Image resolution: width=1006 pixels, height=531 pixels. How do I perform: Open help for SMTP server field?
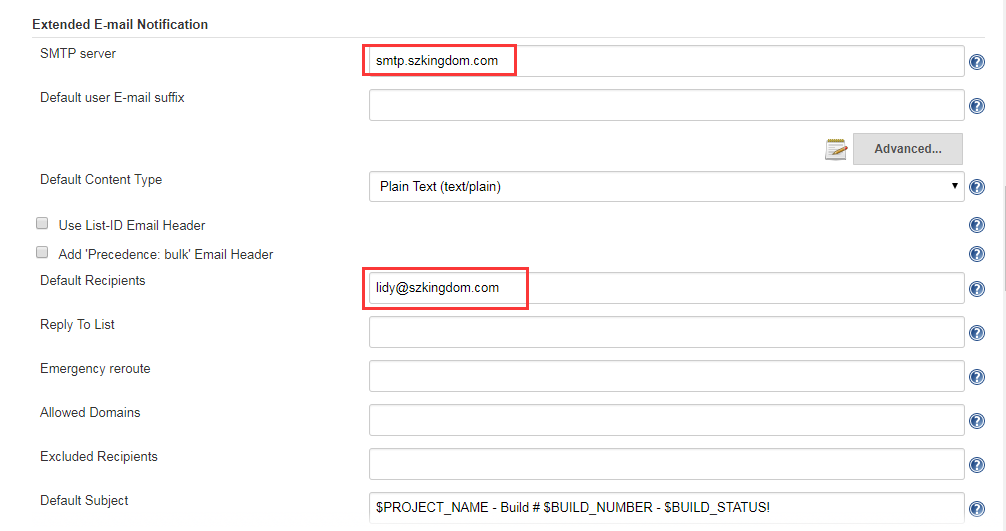coord(976,62)
